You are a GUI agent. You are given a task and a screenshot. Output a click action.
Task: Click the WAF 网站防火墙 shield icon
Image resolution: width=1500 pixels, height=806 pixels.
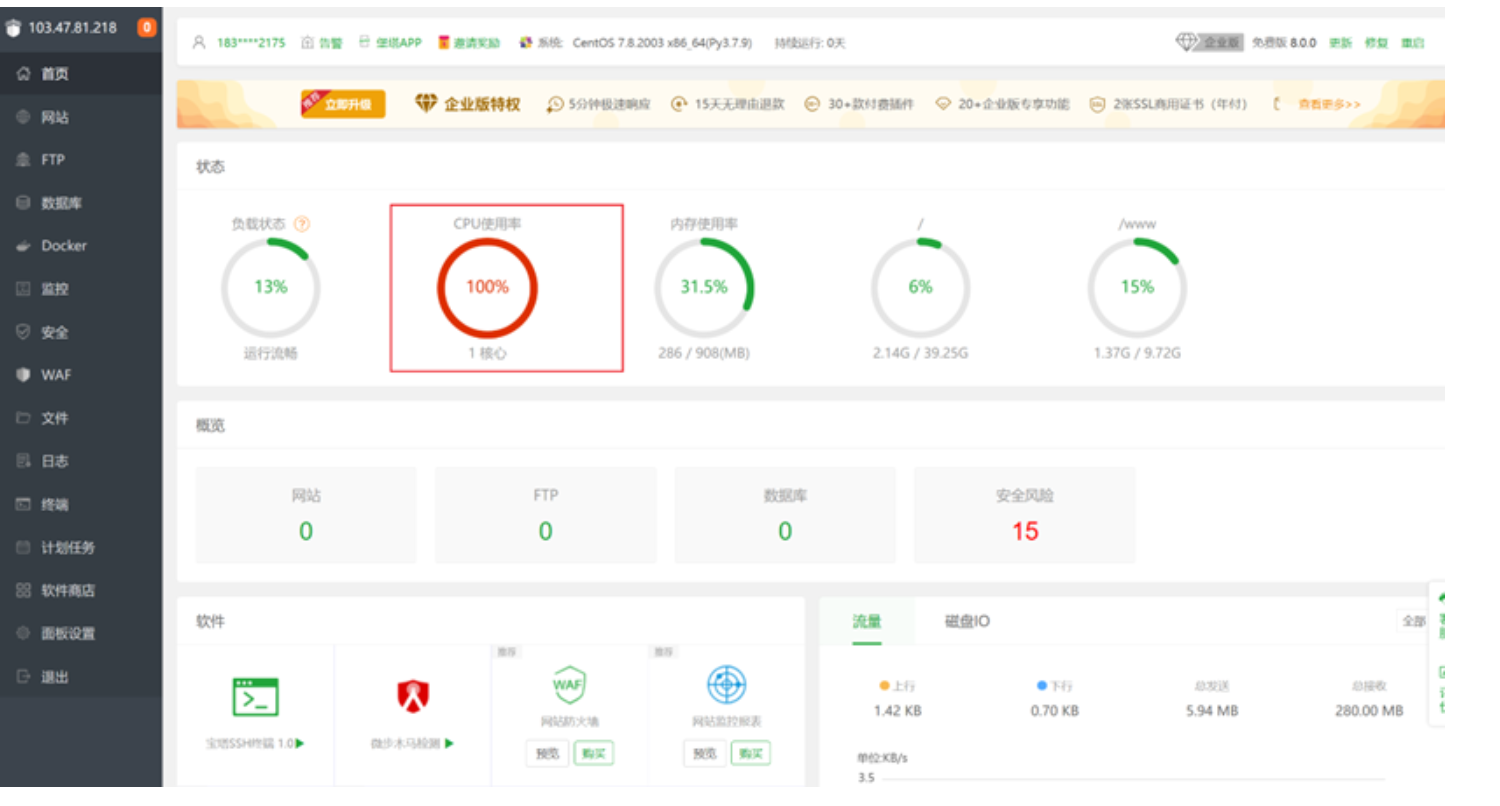pos(568,685)
